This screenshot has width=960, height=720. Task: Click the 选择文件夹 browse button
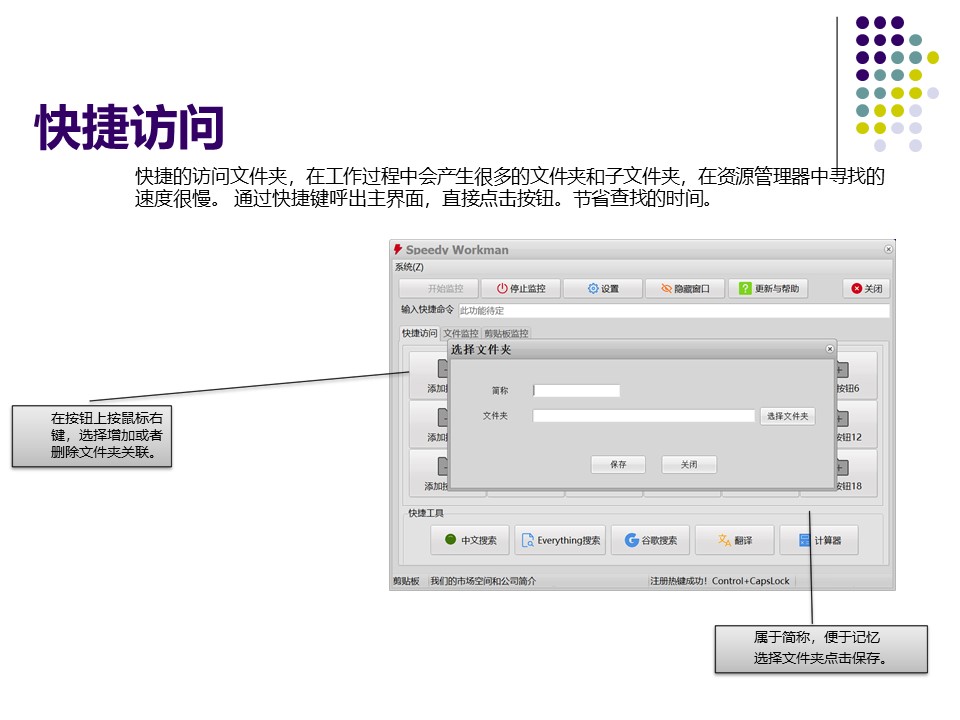click(787, 416)
